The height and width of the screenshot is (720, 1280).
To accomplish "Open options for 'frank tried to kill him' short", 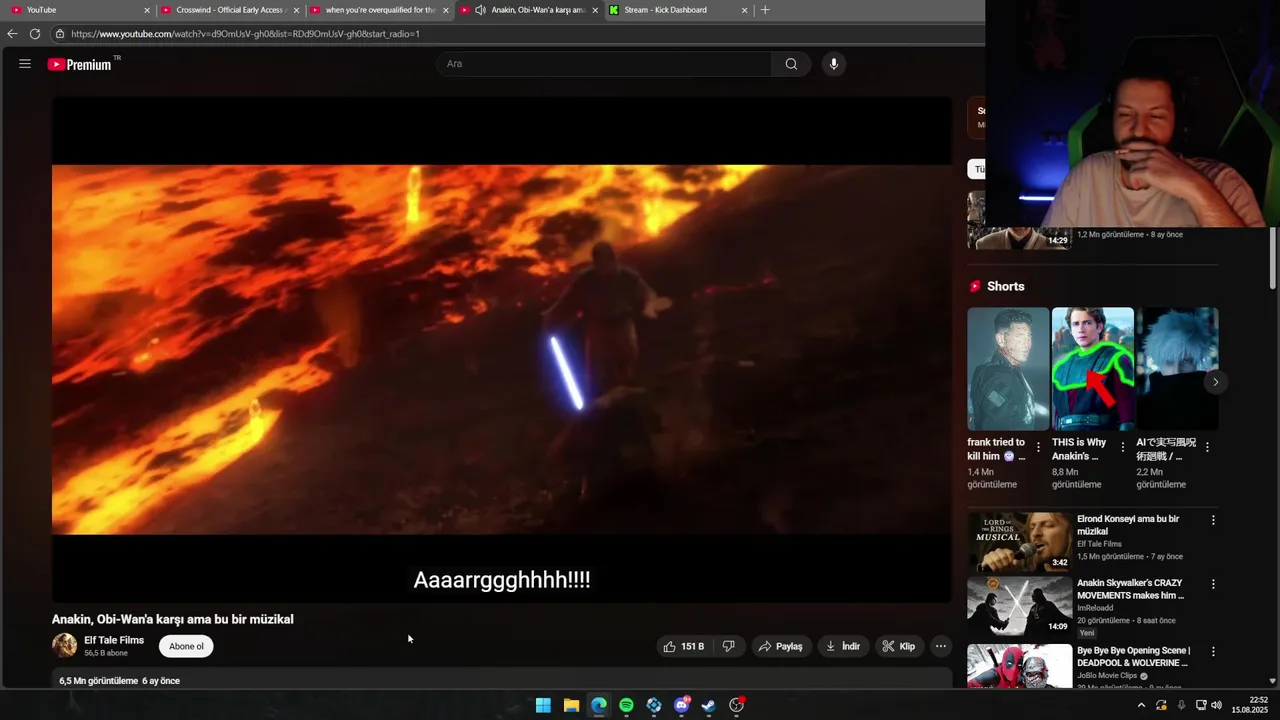I will (x=1038, y=447).
